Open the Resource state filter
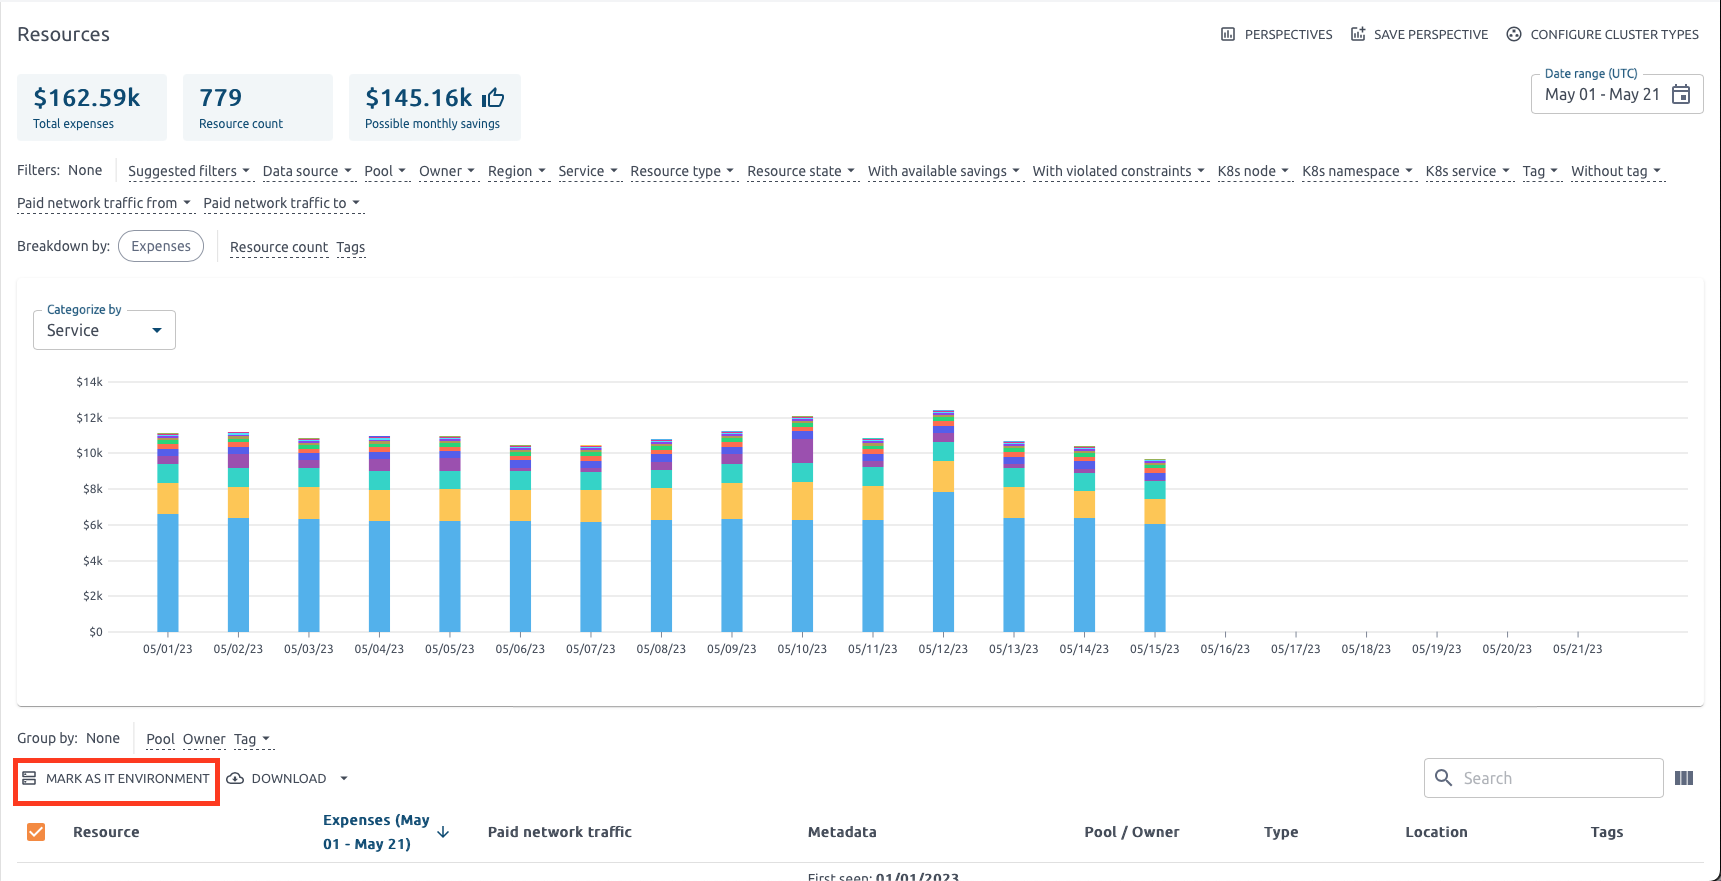Screen dimensions: 1721x881 [801, 171]
